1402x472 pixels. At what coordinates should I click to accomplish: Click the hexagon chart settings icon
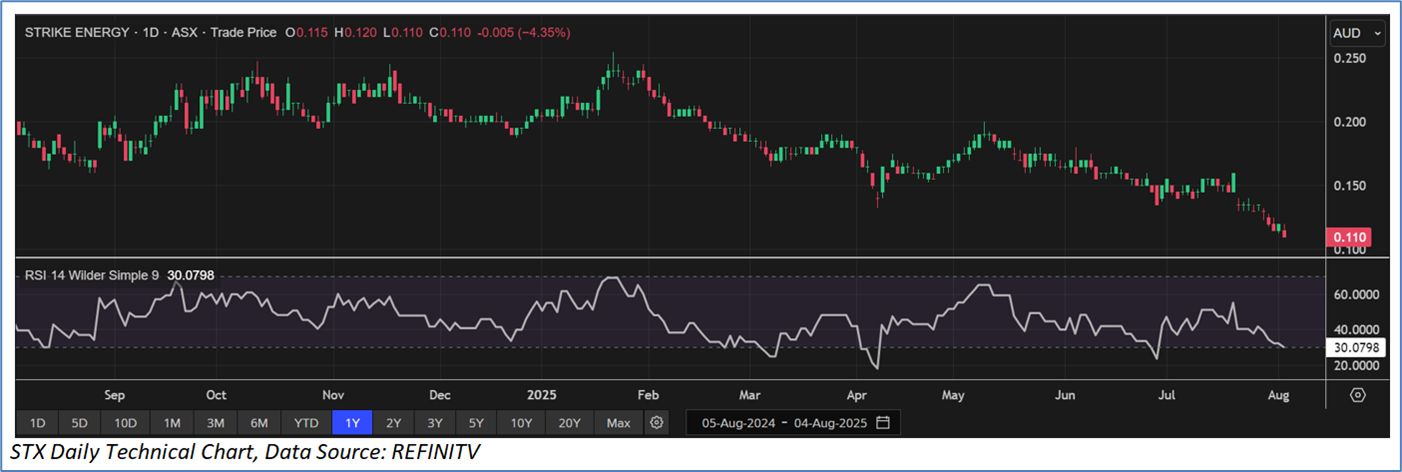click(x=1357, y=395)
